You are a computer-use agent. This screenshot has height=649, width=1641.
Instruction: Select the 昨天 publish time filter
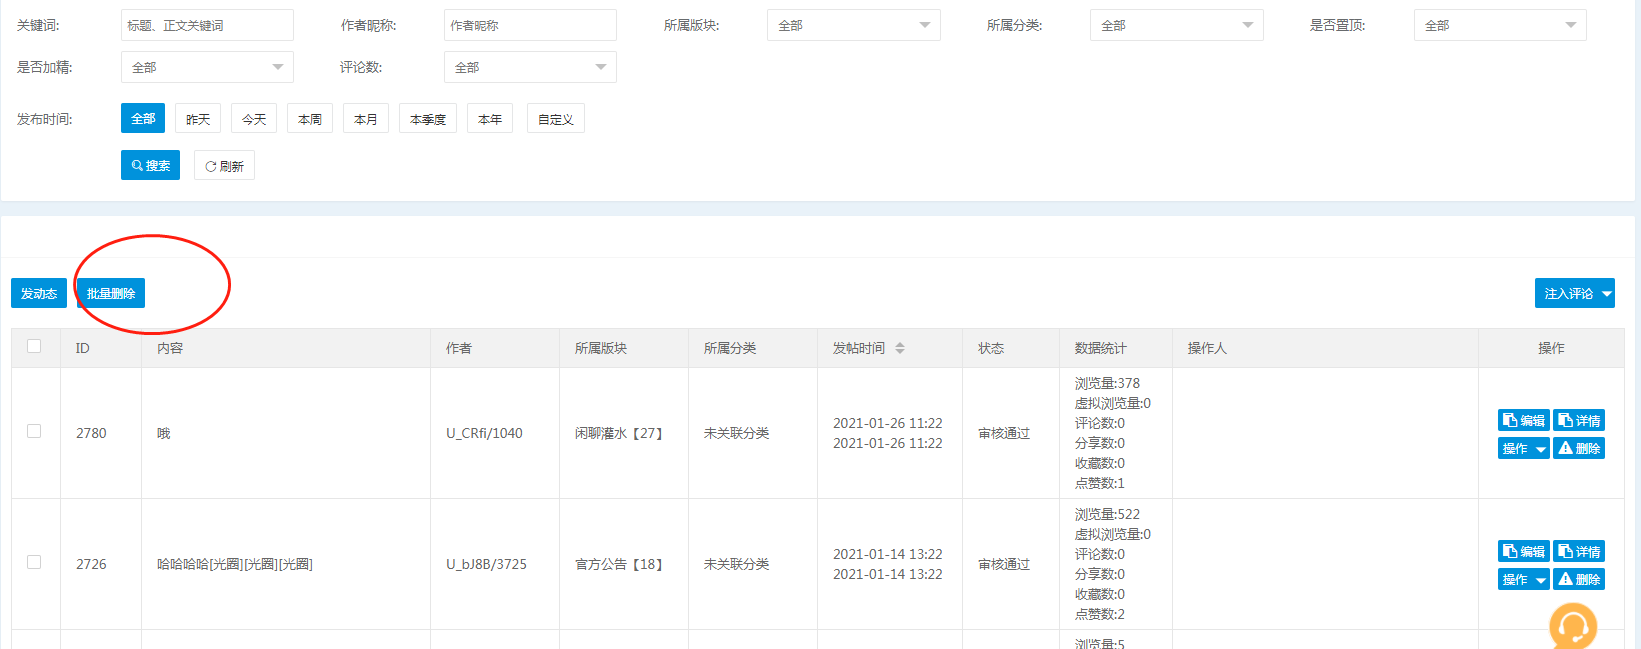click(x=198, y=118)
